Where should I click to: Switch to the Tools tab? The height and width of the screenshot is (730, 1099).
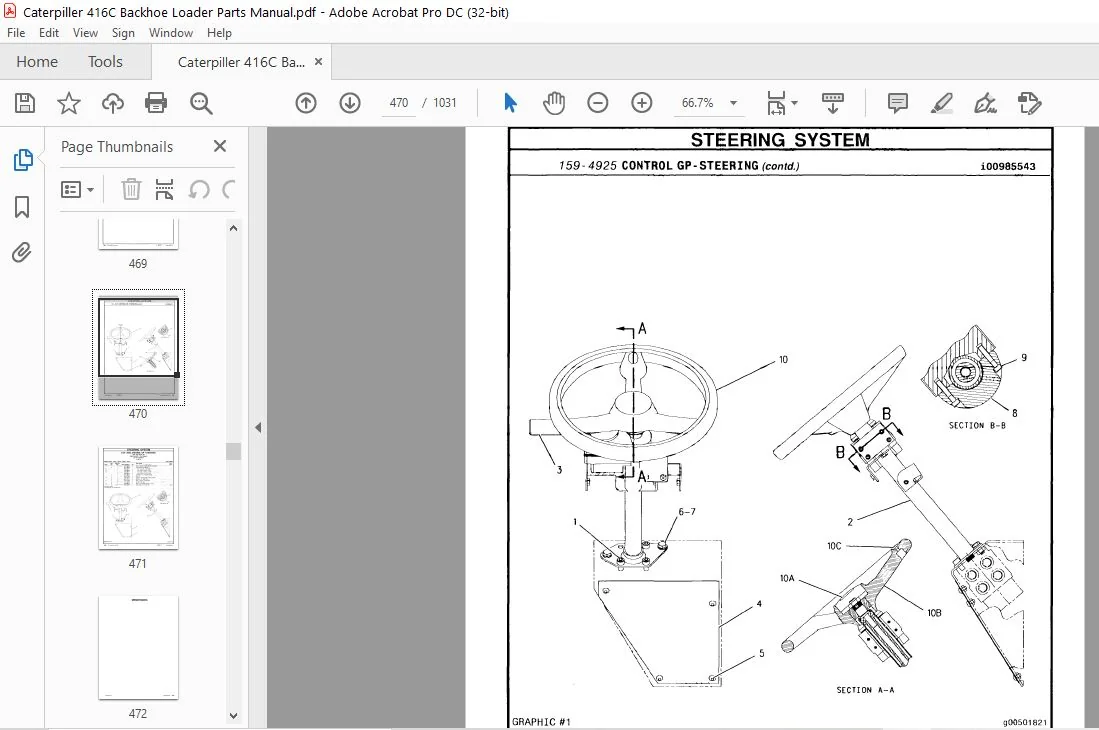(105, 62)
